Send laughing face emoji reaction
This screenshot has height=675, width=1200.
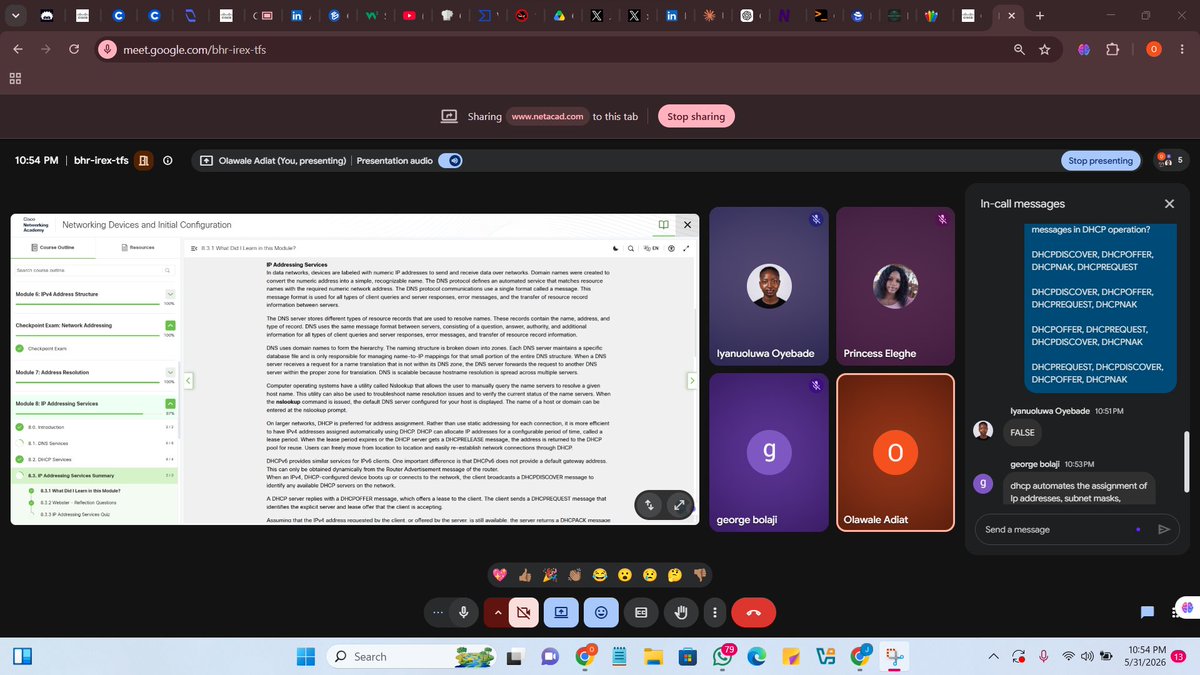(x=599, y=575)
